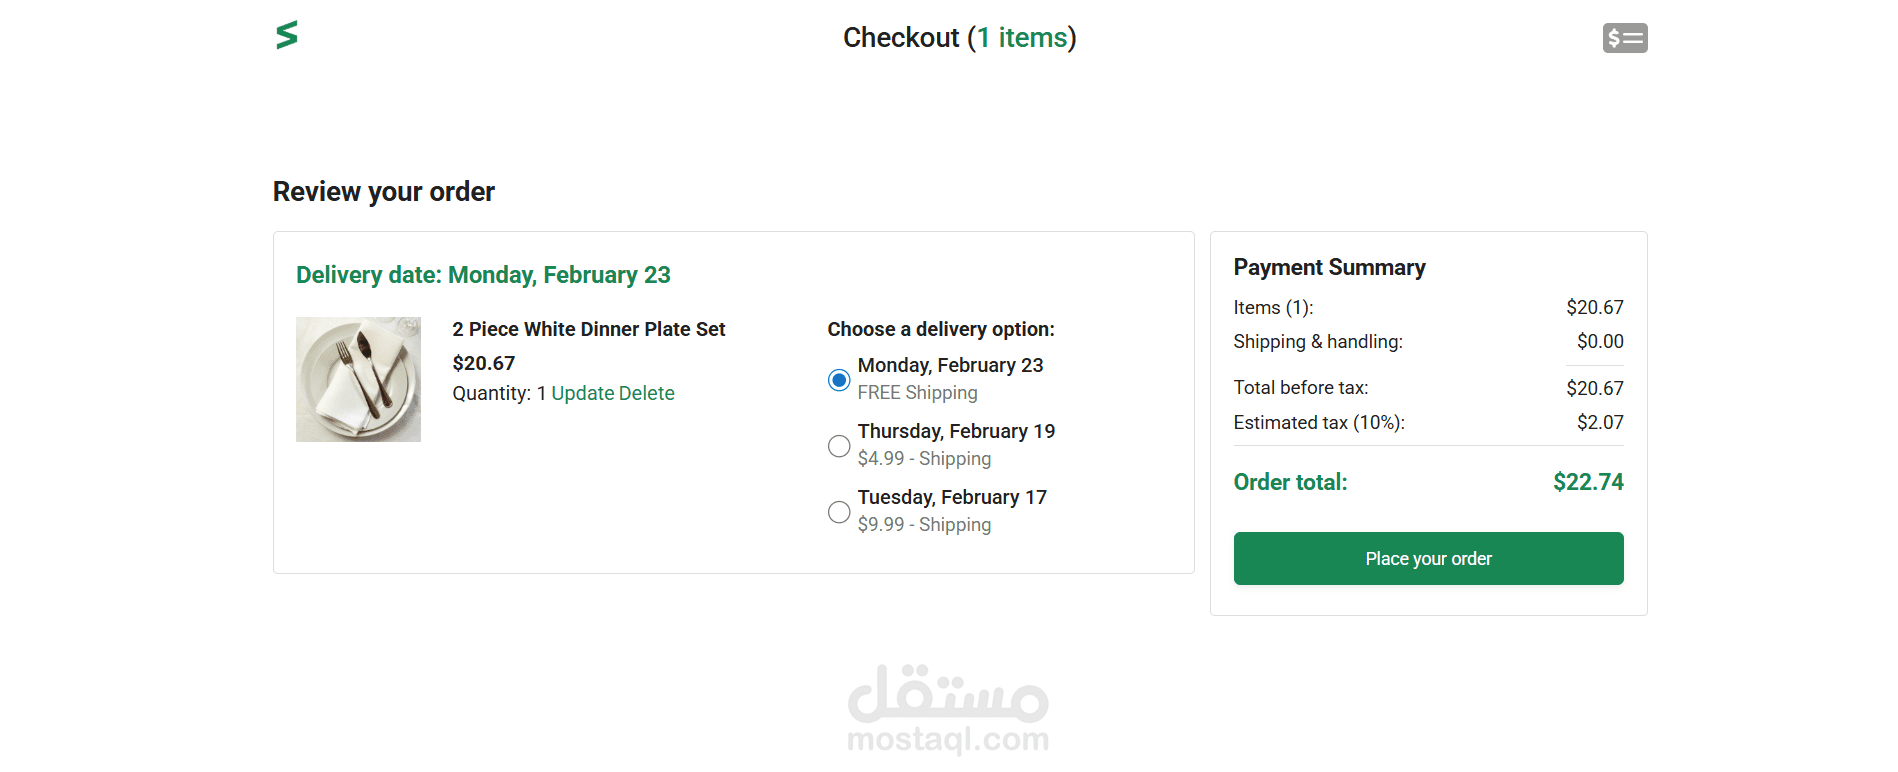This screenshot has width=1898, height=772.
Task: Click Update next to the quantity
Action: point(582,393)
